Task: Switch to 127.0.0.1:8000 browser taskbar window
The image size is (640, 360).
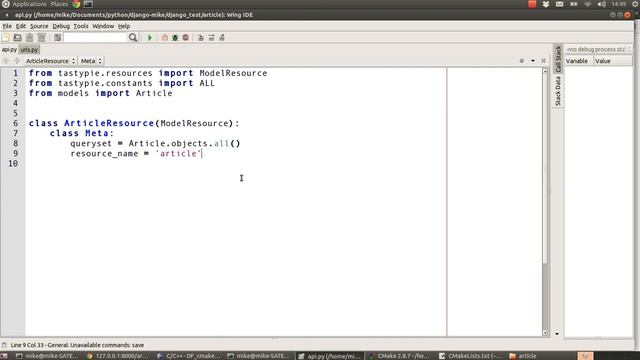Action: pos(118,356)
